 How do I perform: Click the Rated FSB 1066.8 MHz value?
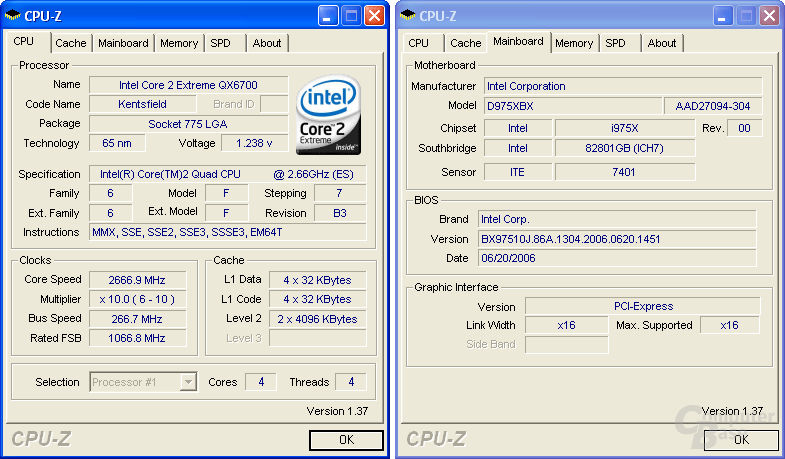[137, 338]
